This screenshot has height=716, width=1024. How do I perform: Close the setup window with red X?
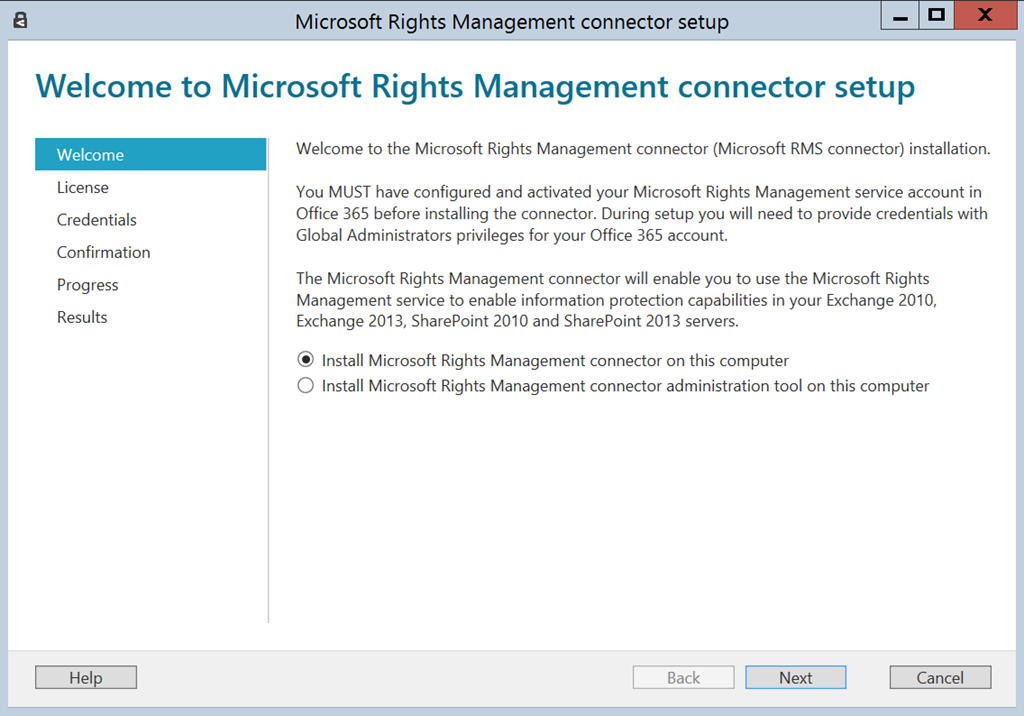(x=984, y=16)
